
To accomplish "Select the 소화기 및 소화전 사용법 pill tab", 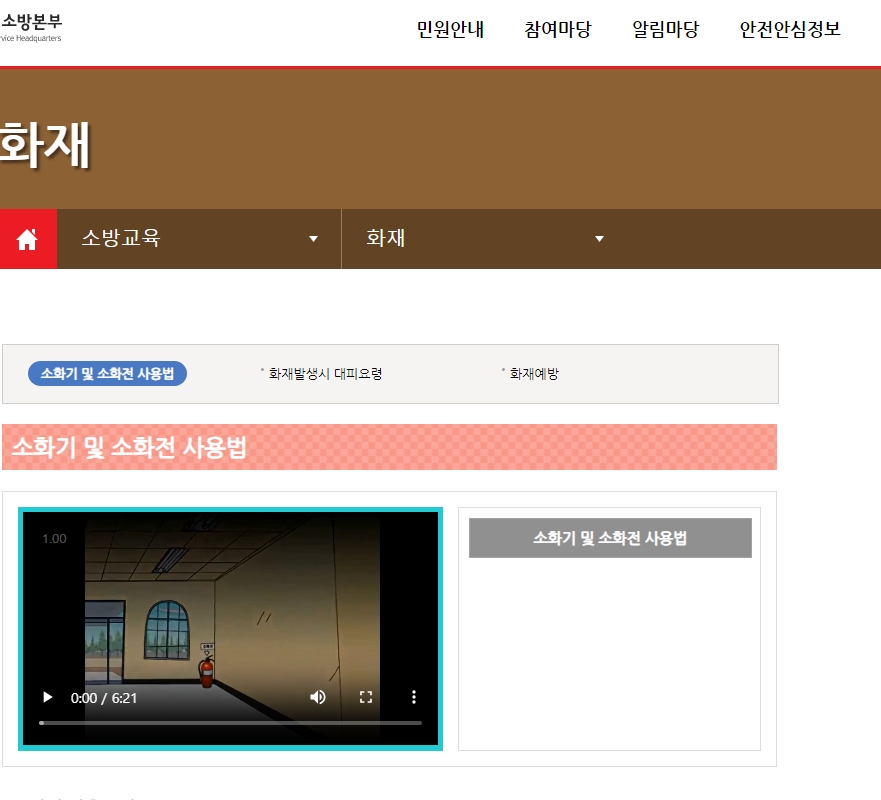I will (106, 373).
